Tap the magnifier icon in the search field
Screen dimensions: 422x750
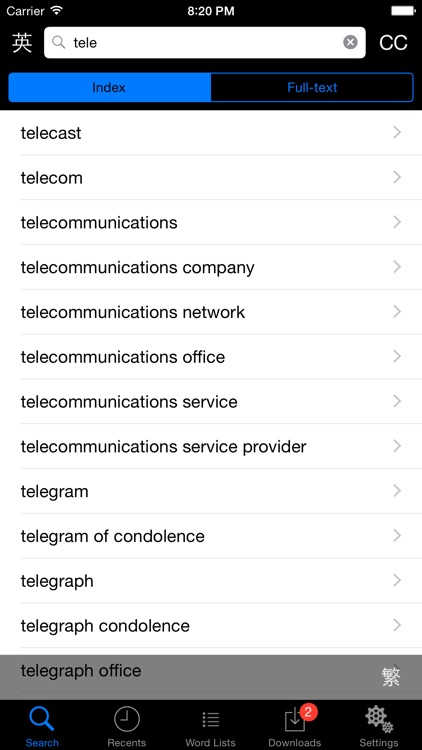(59, 43)
